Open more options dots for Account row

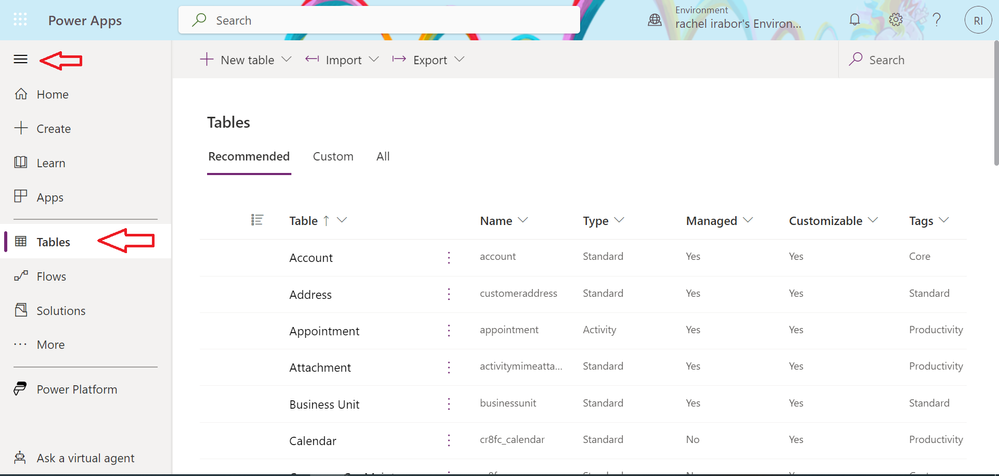click(x=449, y=257)
